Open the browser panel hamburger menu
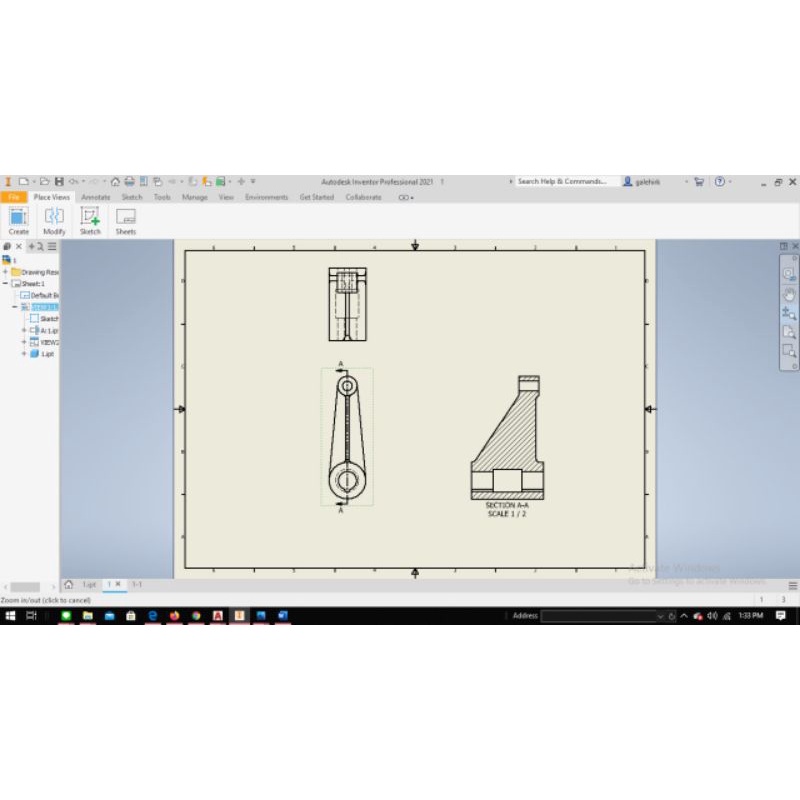800x800 pixels. point(52,246)
